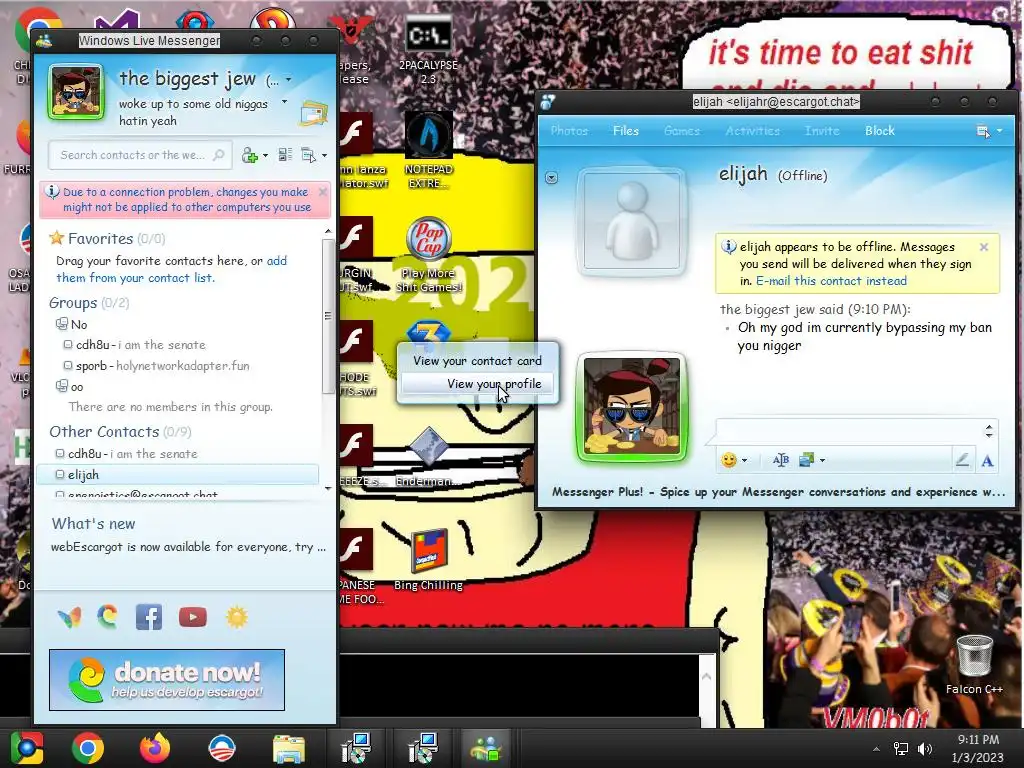Viewport: 1024px width, 768px height.
Task: Click the chat message input box
Action: point(848,430)
